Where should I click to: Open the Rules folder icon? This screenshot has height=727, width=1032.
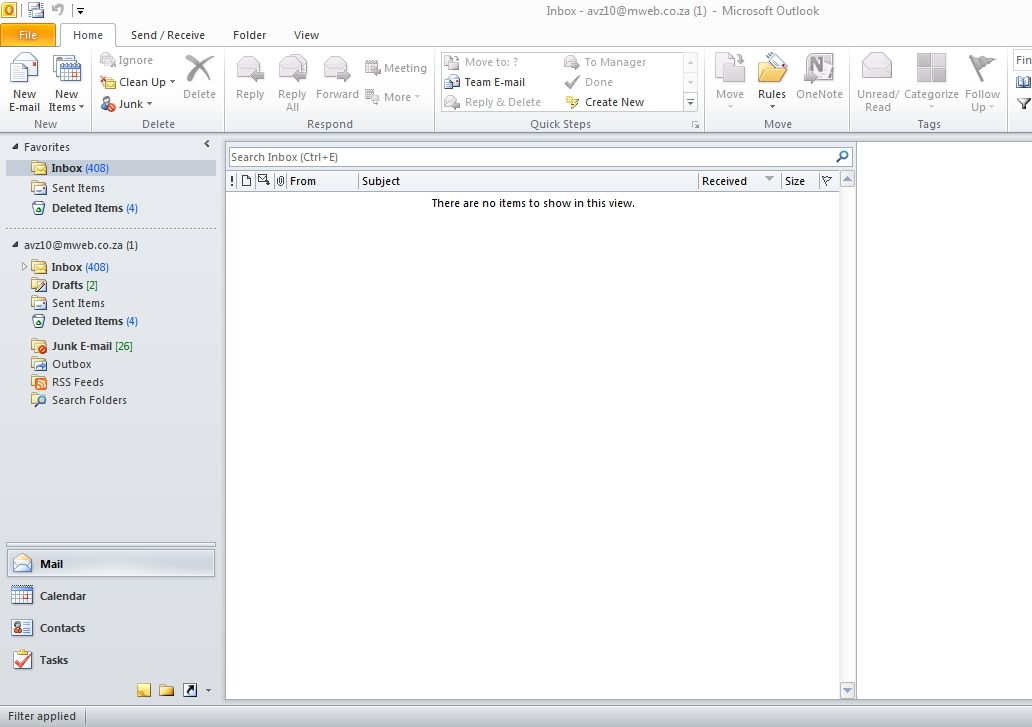pyautogui.click(x=772, y=70)
